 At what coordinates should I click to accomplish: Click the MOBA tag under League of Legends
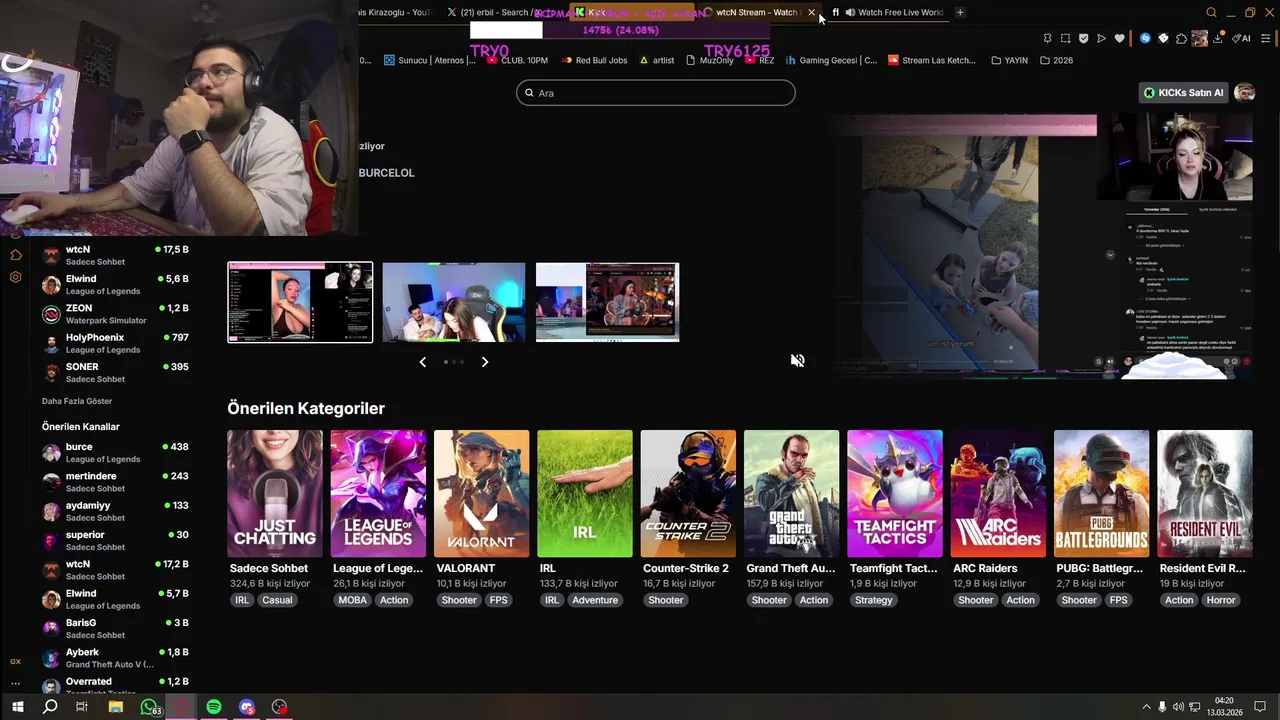(352, 600)
